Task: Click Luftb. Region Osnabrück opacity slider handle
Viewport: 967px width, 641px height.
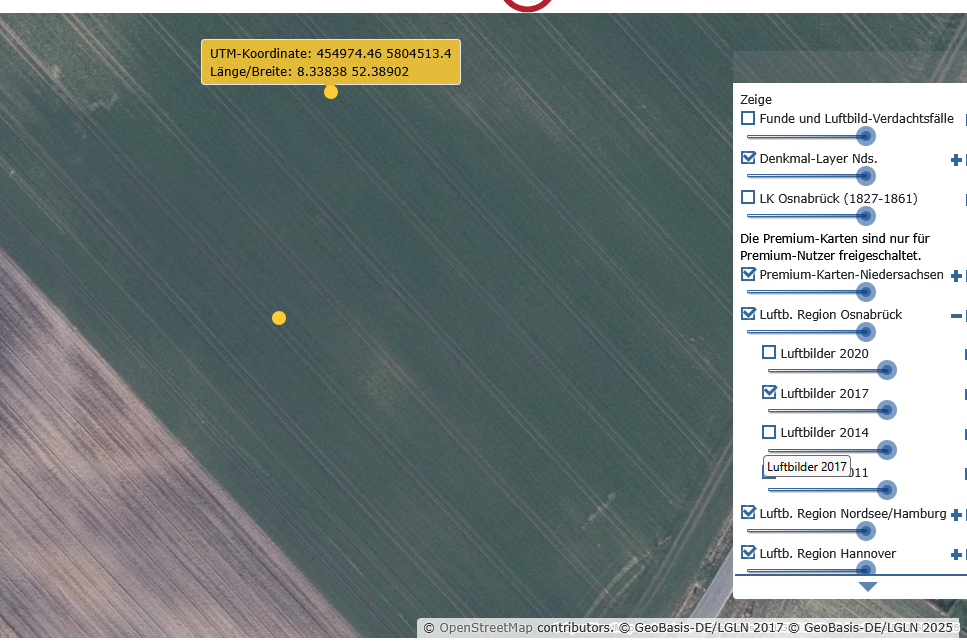Action: click(865, 331)
